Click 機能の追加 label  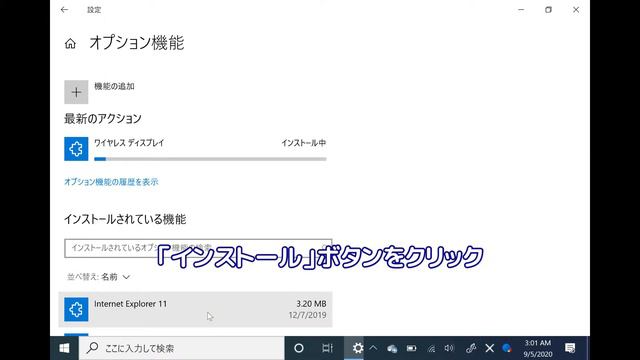(x=114, y=86)
